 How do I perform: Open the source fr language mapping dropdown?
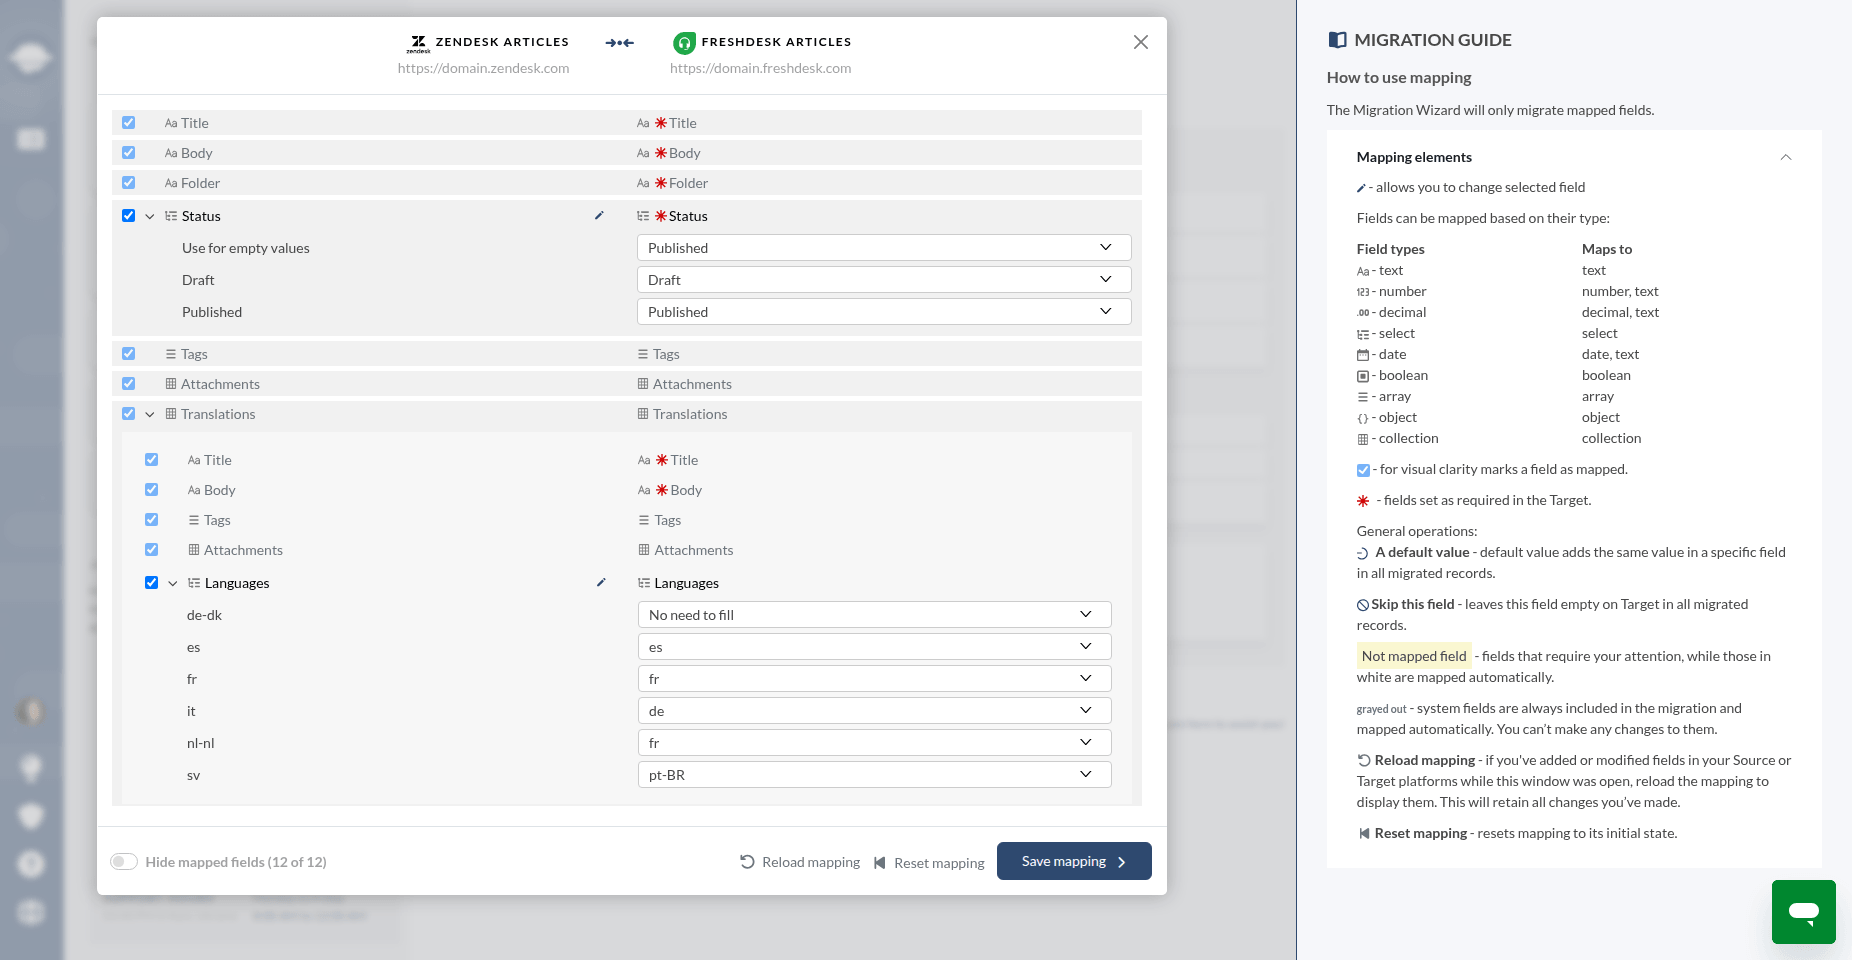[x=874, y=678]
